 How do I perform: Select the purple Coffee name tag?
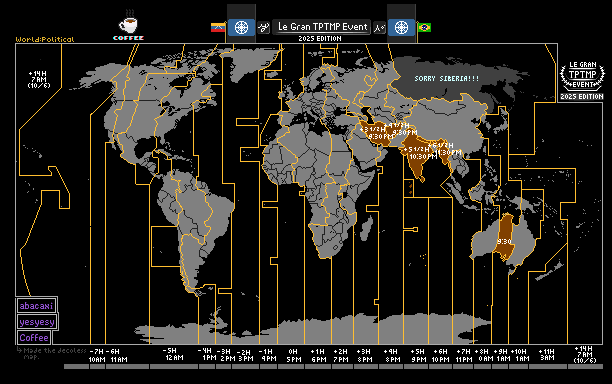coord(34,338)
